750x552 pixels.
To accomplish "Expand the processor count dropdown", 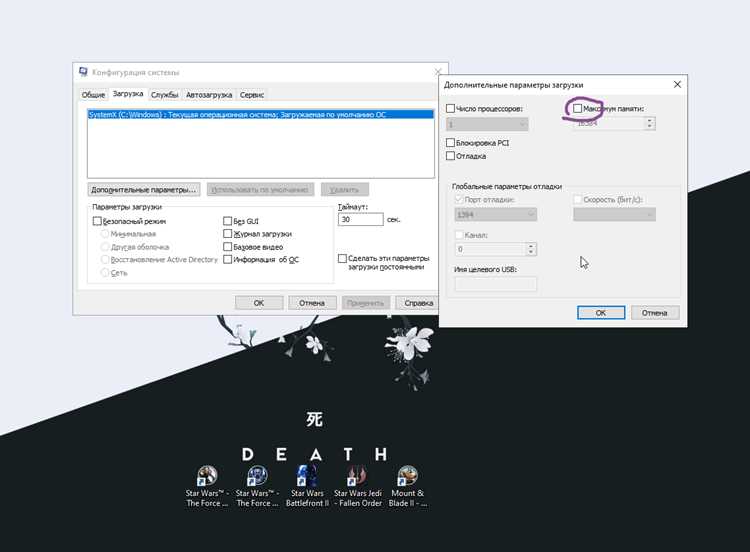I will pos(487,124).
